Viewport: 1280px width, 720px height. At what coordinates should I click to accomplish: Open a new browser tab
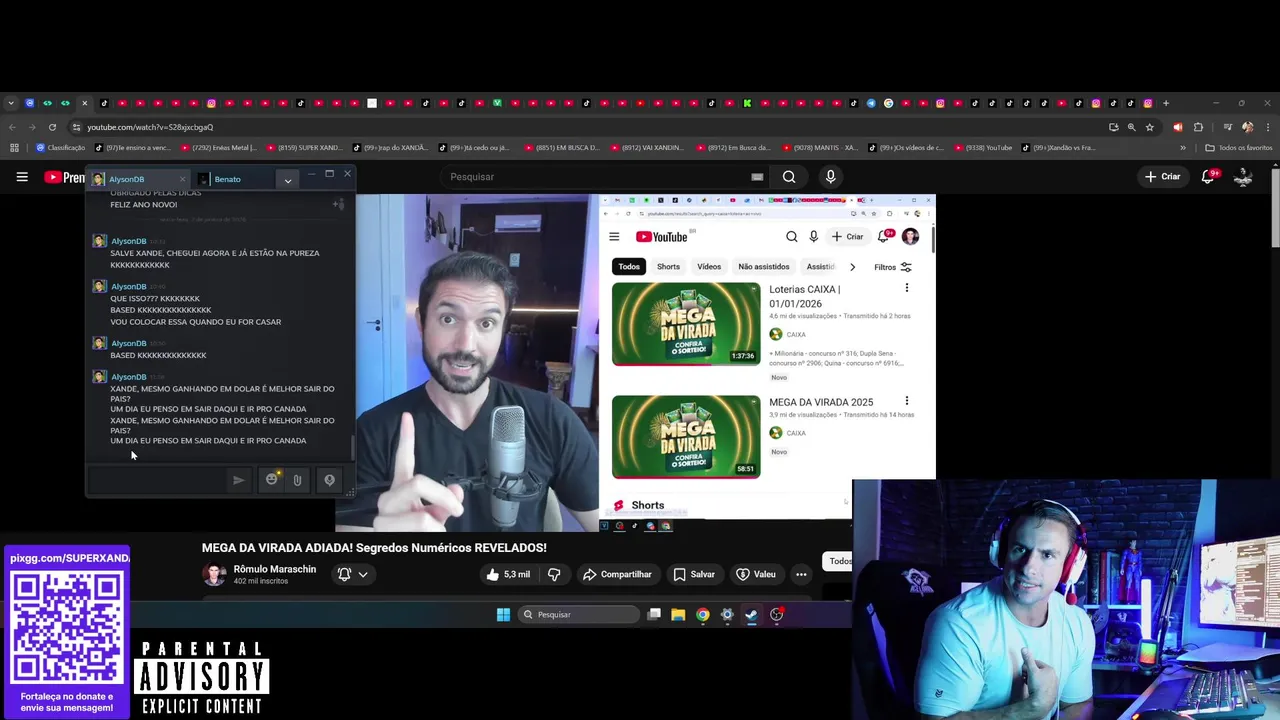(x=1165, y=103)
